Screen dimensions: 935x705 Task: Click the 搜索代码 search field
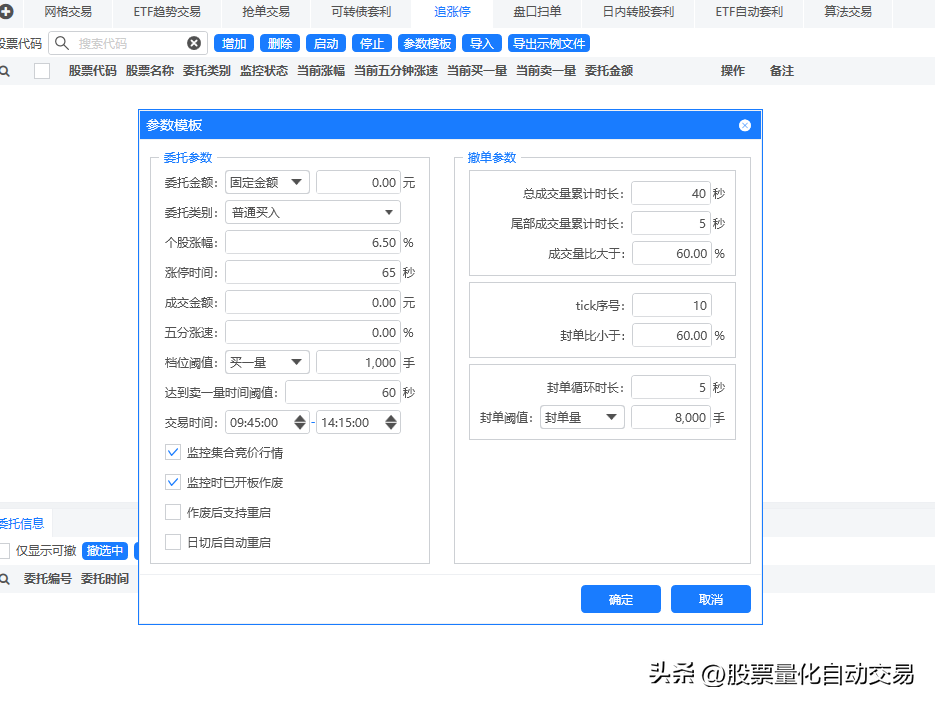[128, 43]
